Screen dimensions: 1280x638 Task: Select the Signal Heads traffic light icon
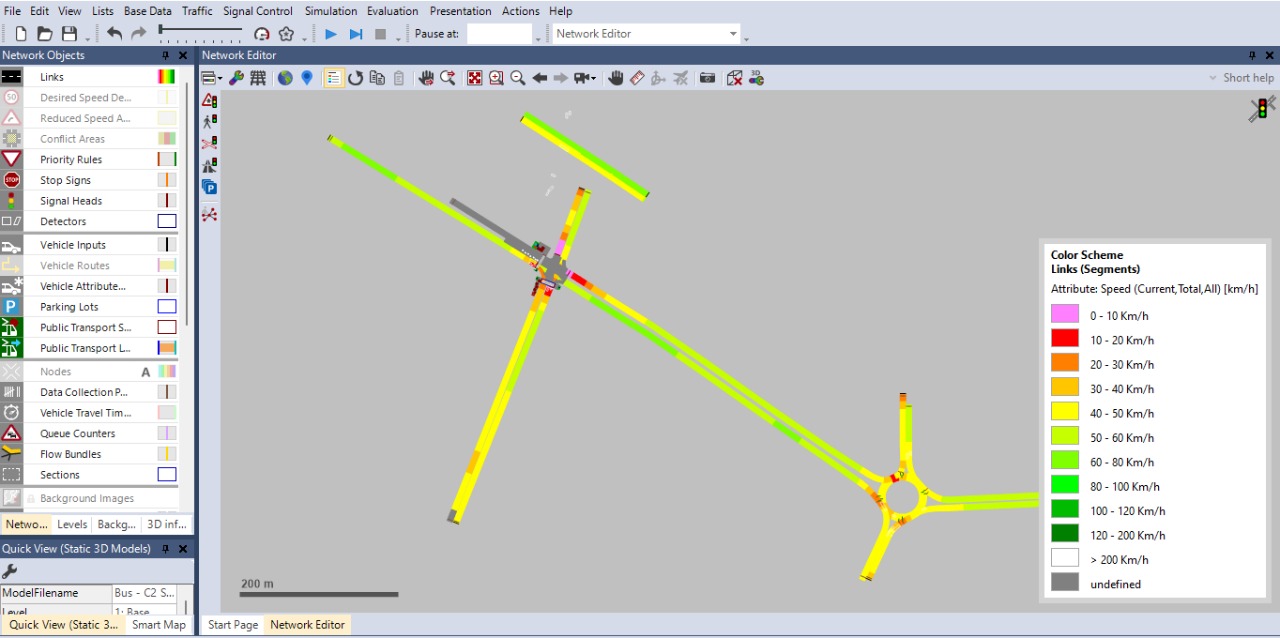tap(11, 201)
